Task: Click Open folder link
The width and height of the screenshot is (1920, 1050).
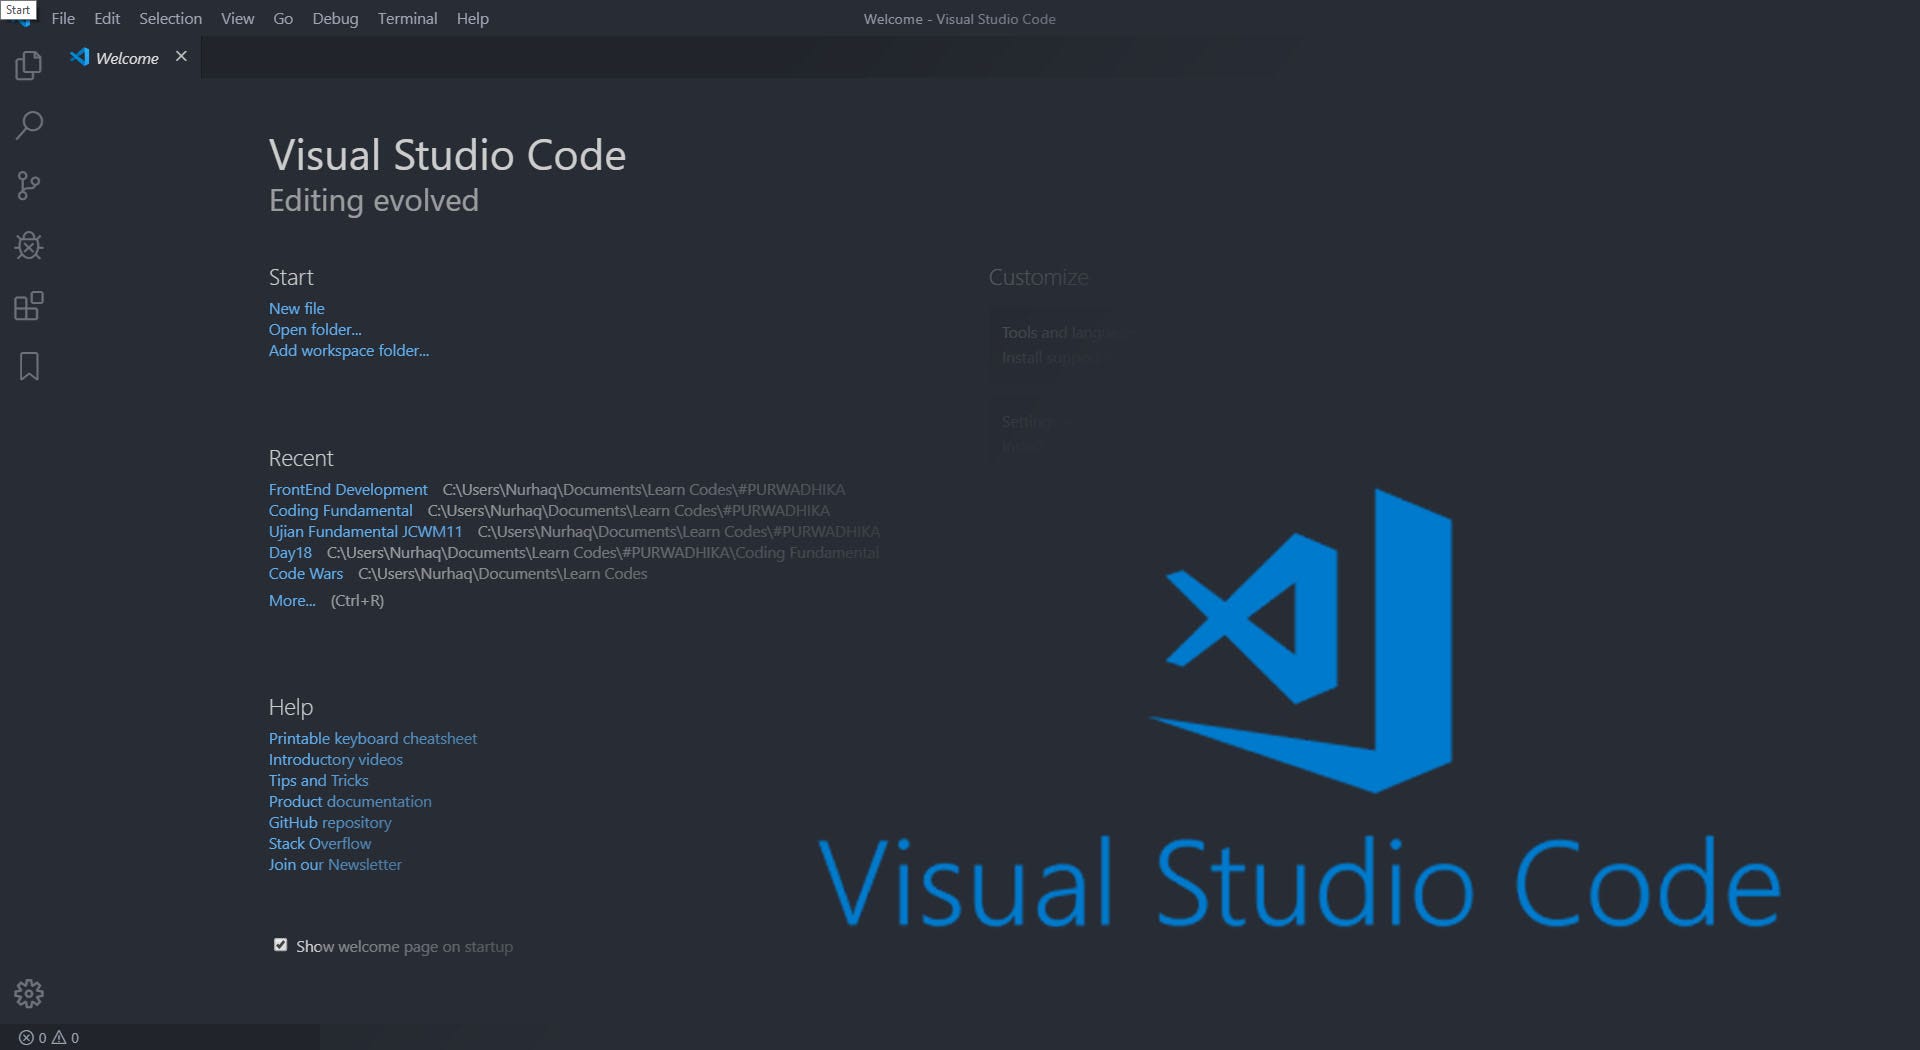Action: tap(314, 329)
